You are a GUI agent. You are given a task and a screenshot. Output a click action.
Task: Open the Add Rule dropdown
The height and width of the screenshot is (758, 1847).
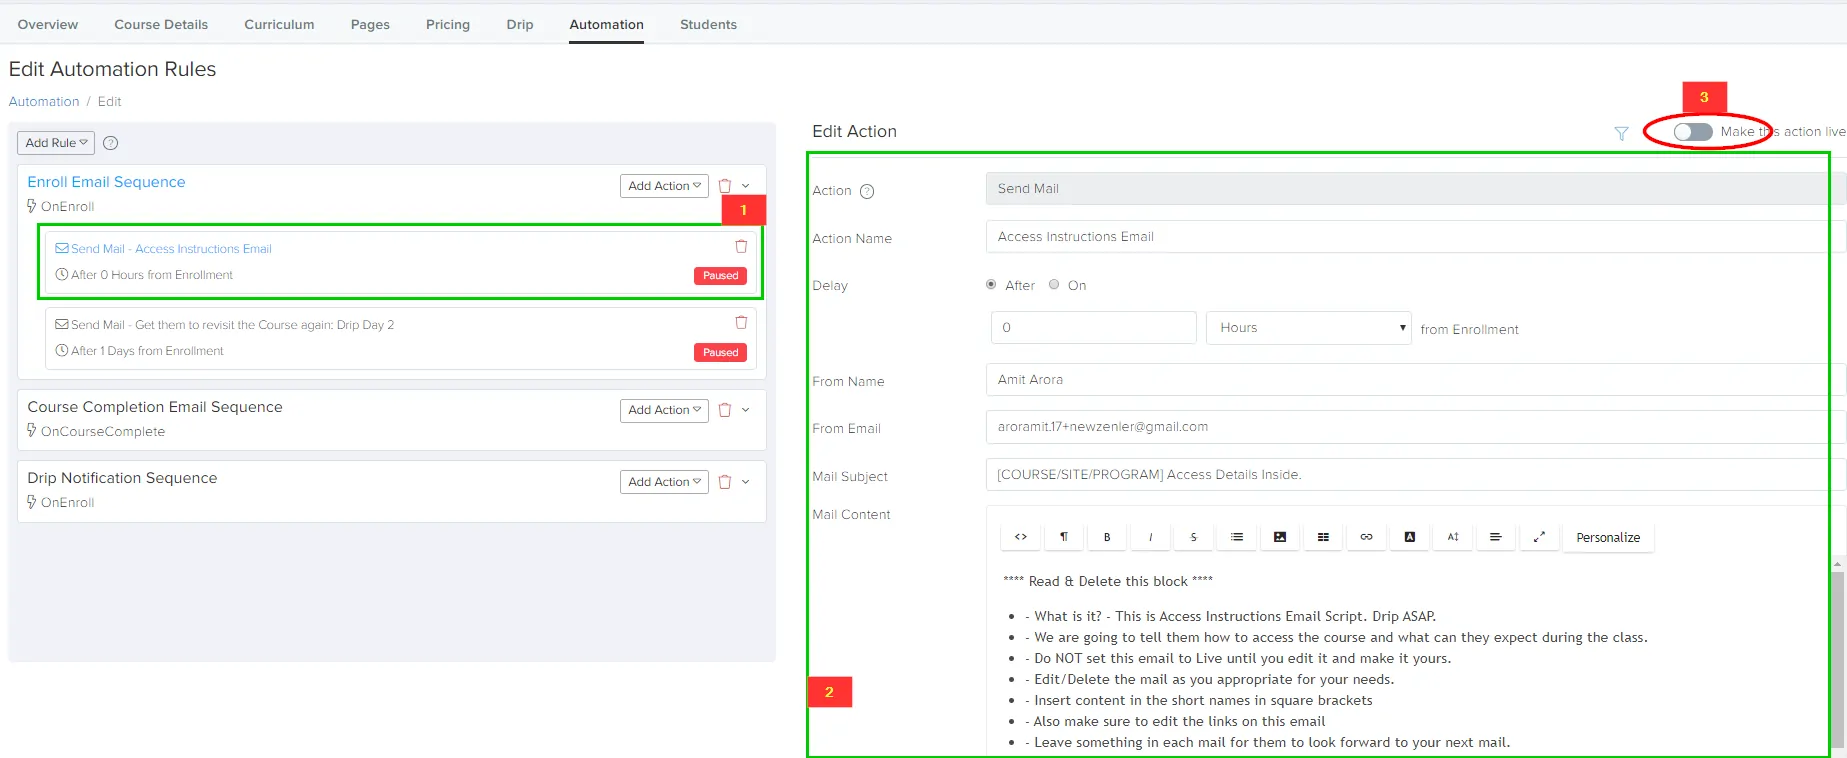[56, 143]
